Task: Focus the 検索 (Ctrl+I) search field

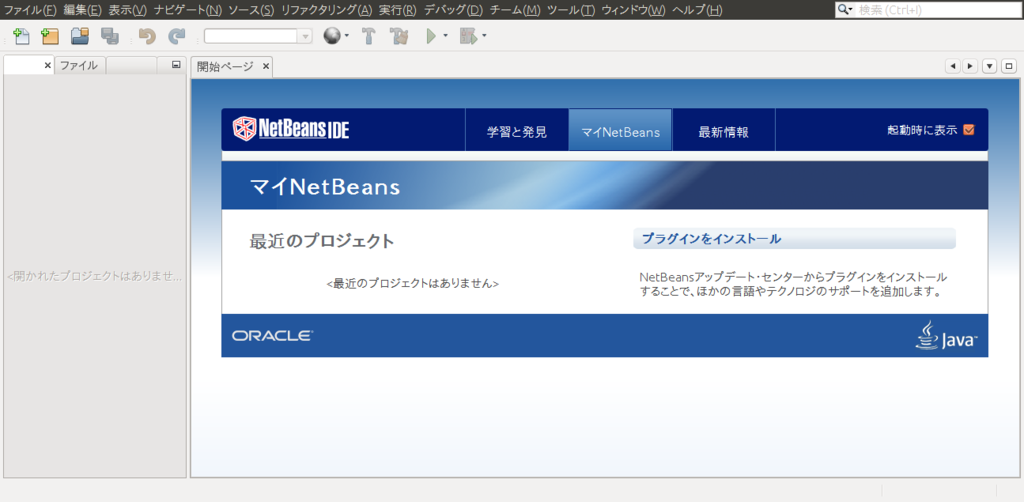Action: coord(938,10)
